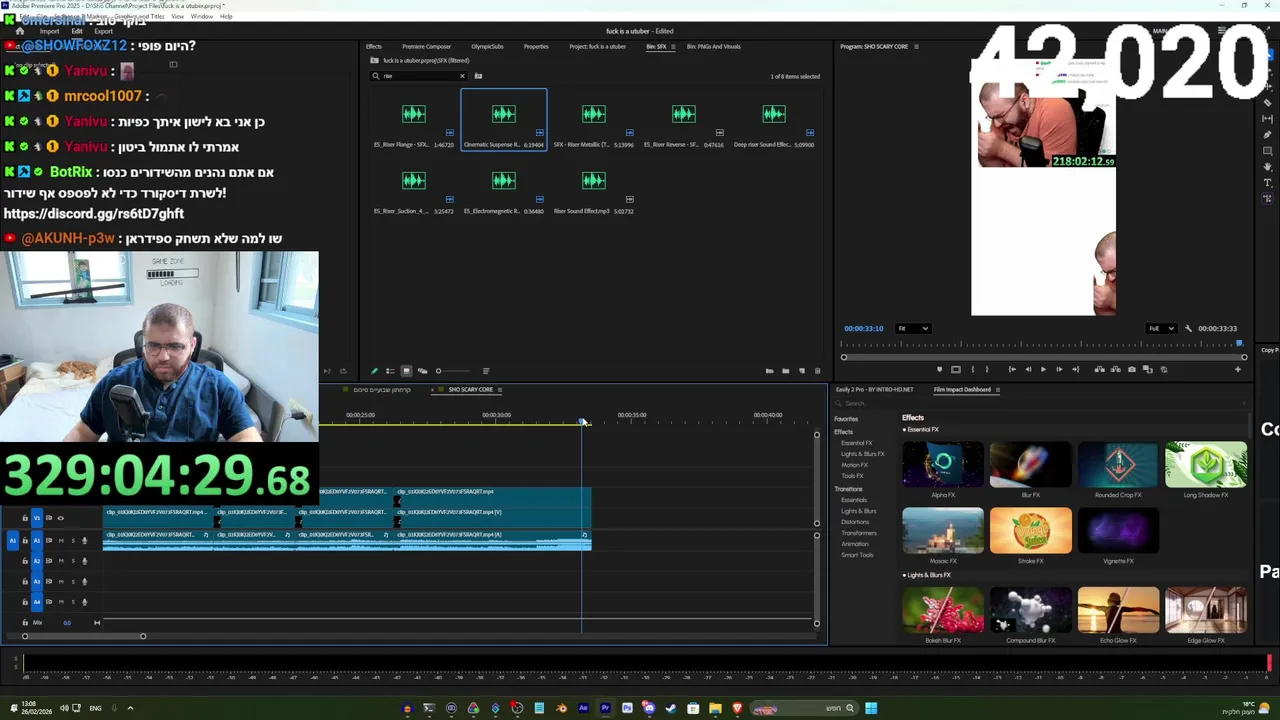Switch to Easify 2 Pro panel tab
Screen dimensions: 1280x720
coord(877,389)
